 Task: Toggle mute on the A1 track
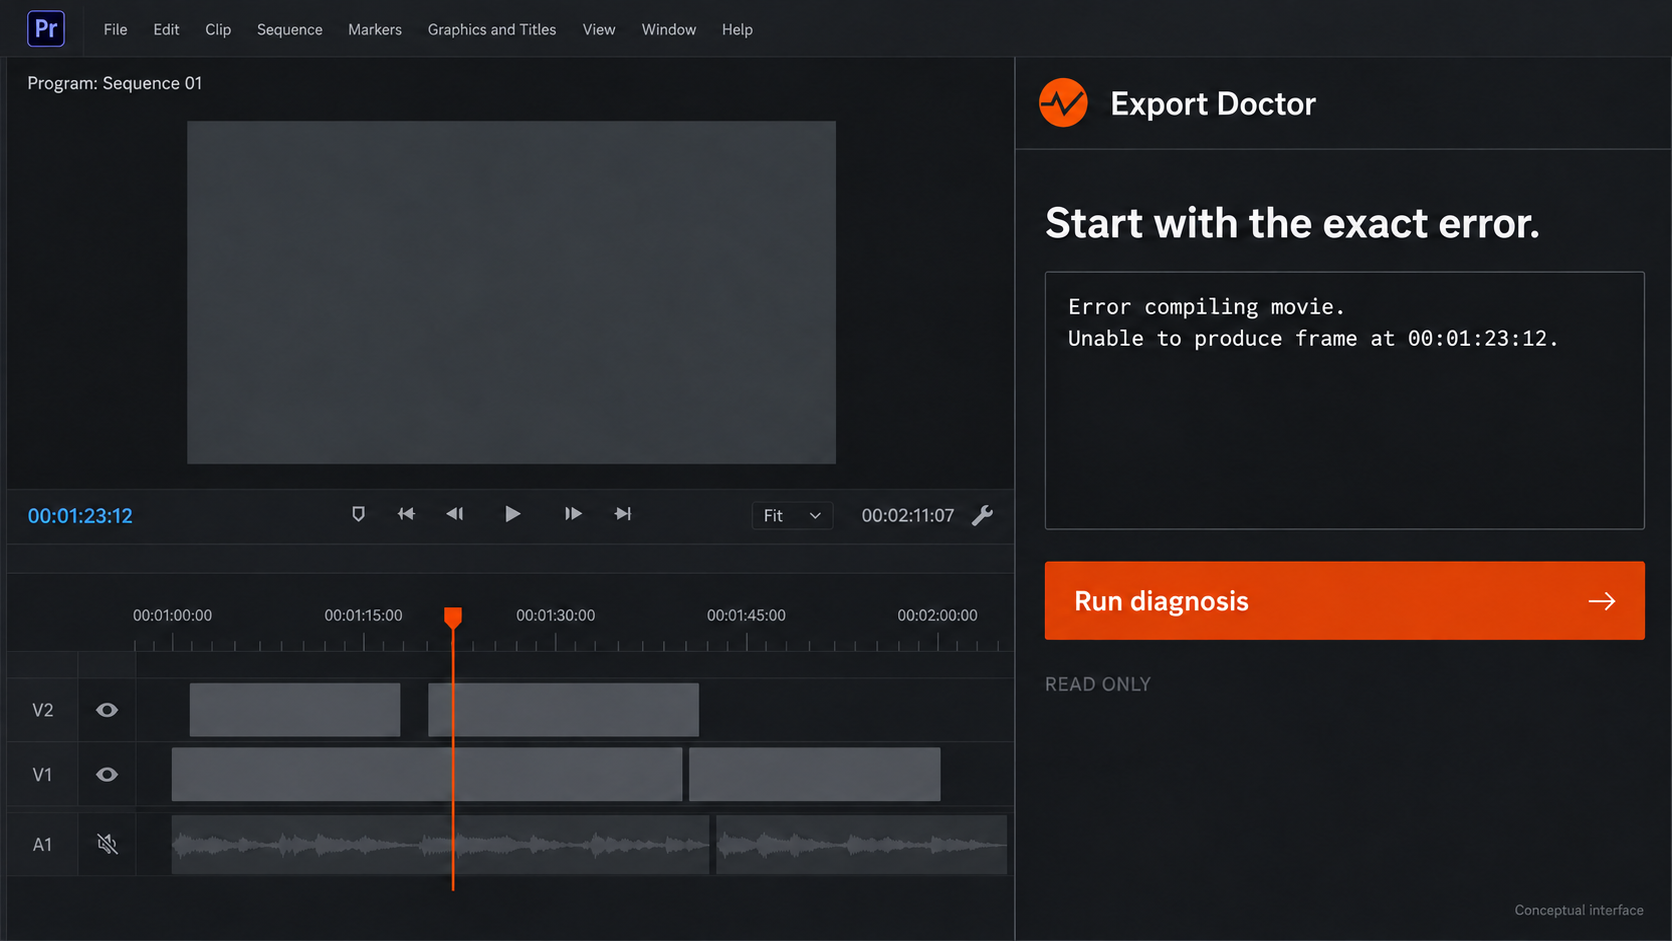point(107,844)
